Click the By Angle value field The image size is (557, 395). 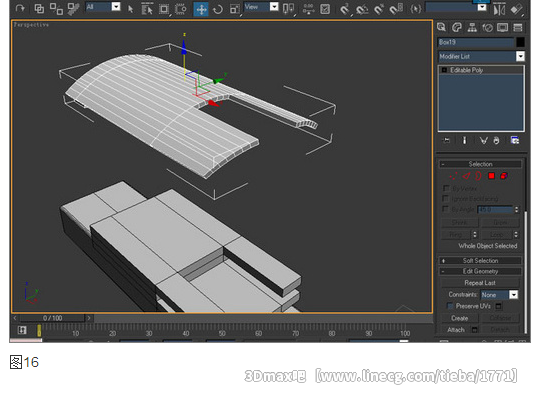tap(495, 210)
